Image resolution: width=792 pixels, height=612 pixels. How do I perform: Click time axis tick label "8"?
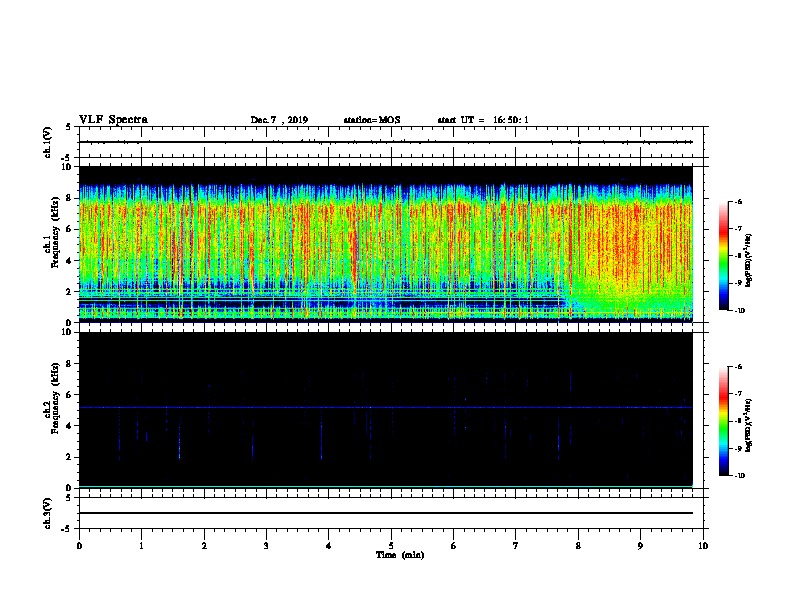click(578, 545)
